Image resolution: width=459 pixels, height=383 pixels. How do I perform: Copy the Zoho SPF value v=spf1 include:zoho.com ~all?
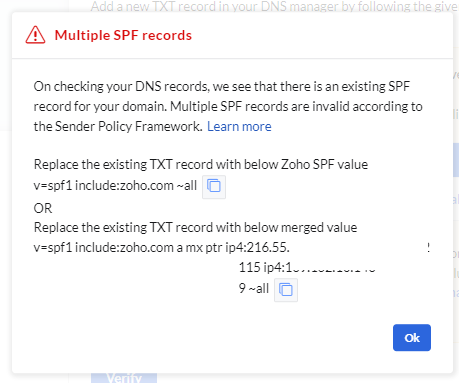pyautogui.click(x=214, y=186)
